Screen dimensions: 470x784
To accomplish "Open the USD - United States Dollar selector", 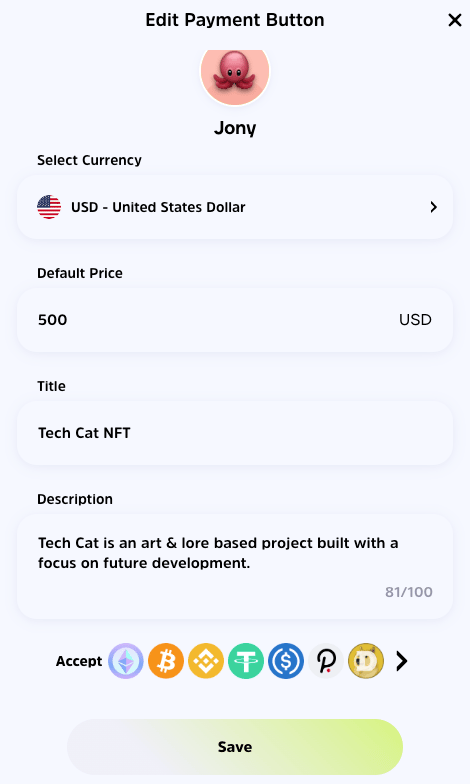I will (x=235, y=207).
